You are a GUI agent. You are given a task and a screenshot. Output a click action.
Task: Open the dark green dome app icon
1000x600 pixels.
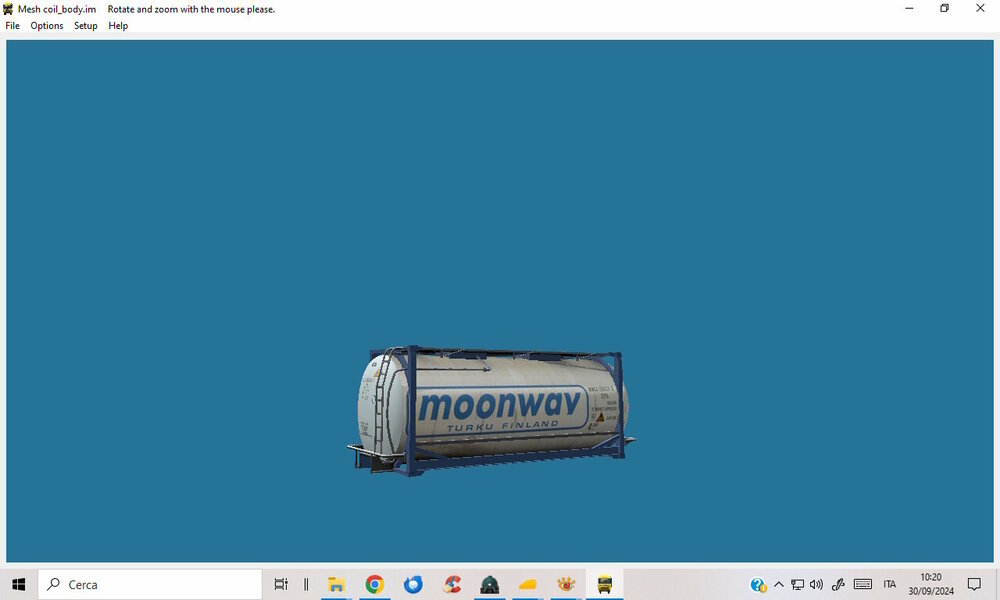pyautogui.click(x=490, y=584)
